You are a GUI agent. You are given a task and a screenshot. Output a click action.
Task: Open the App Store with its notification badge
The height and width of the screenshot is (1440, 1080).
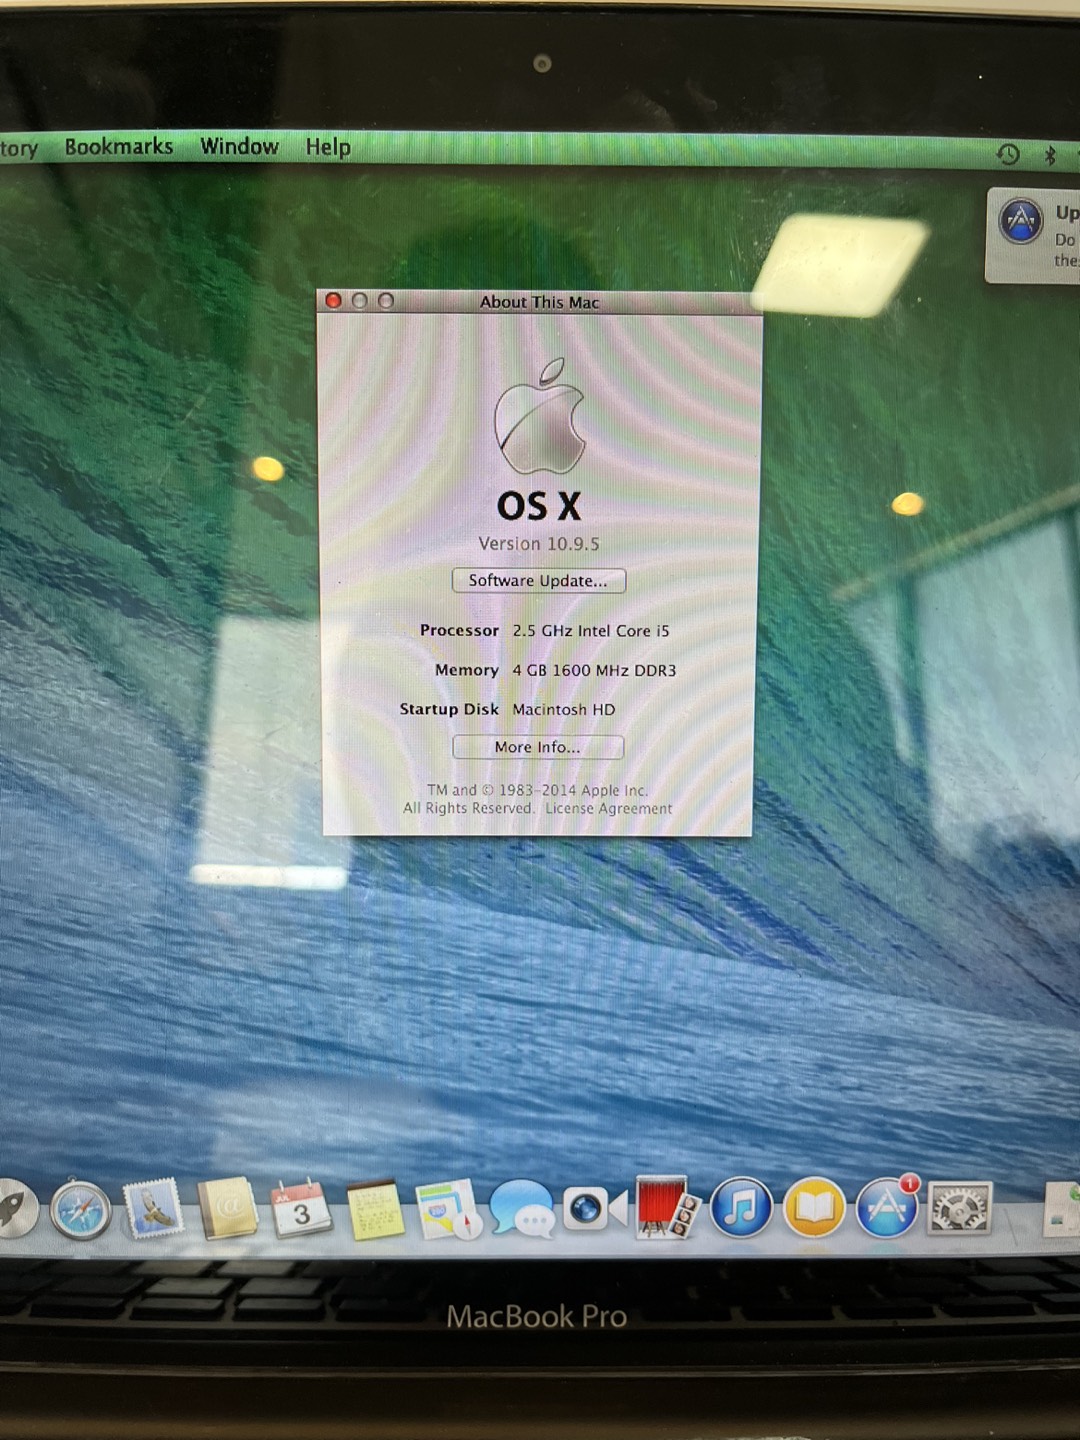click(884, 1210)
